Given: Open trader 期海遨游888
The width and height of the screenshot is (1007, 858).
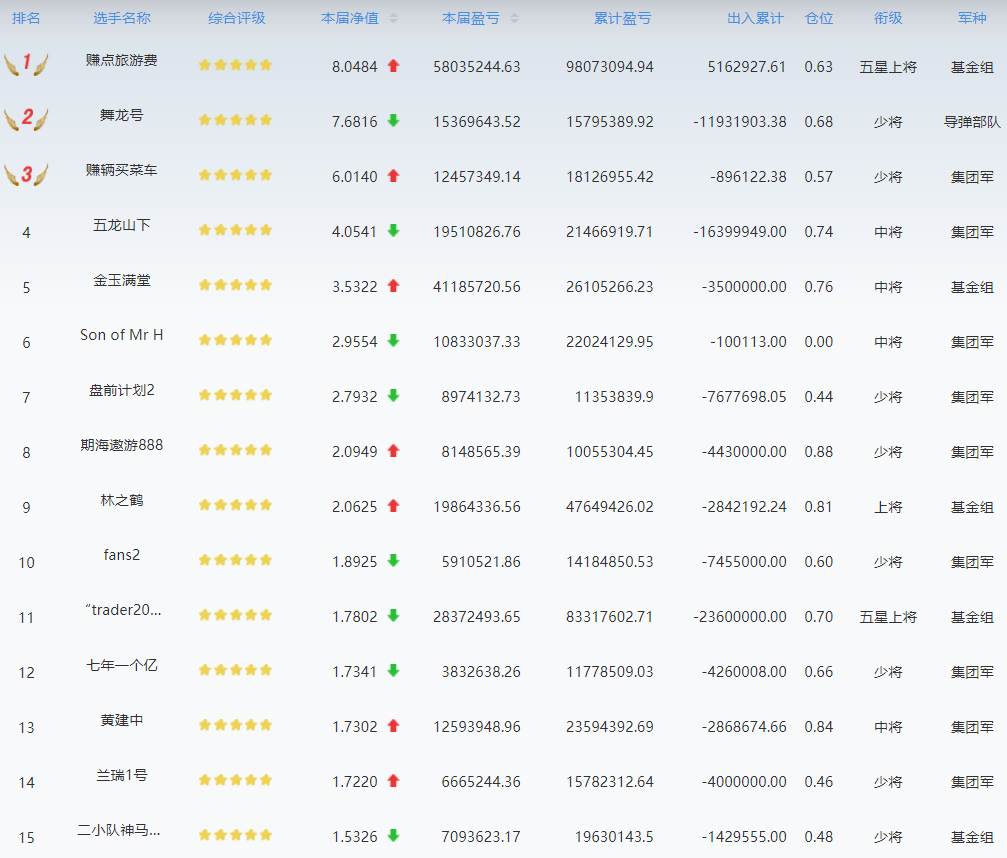Looking at the screenshot, I should point(121,445).
